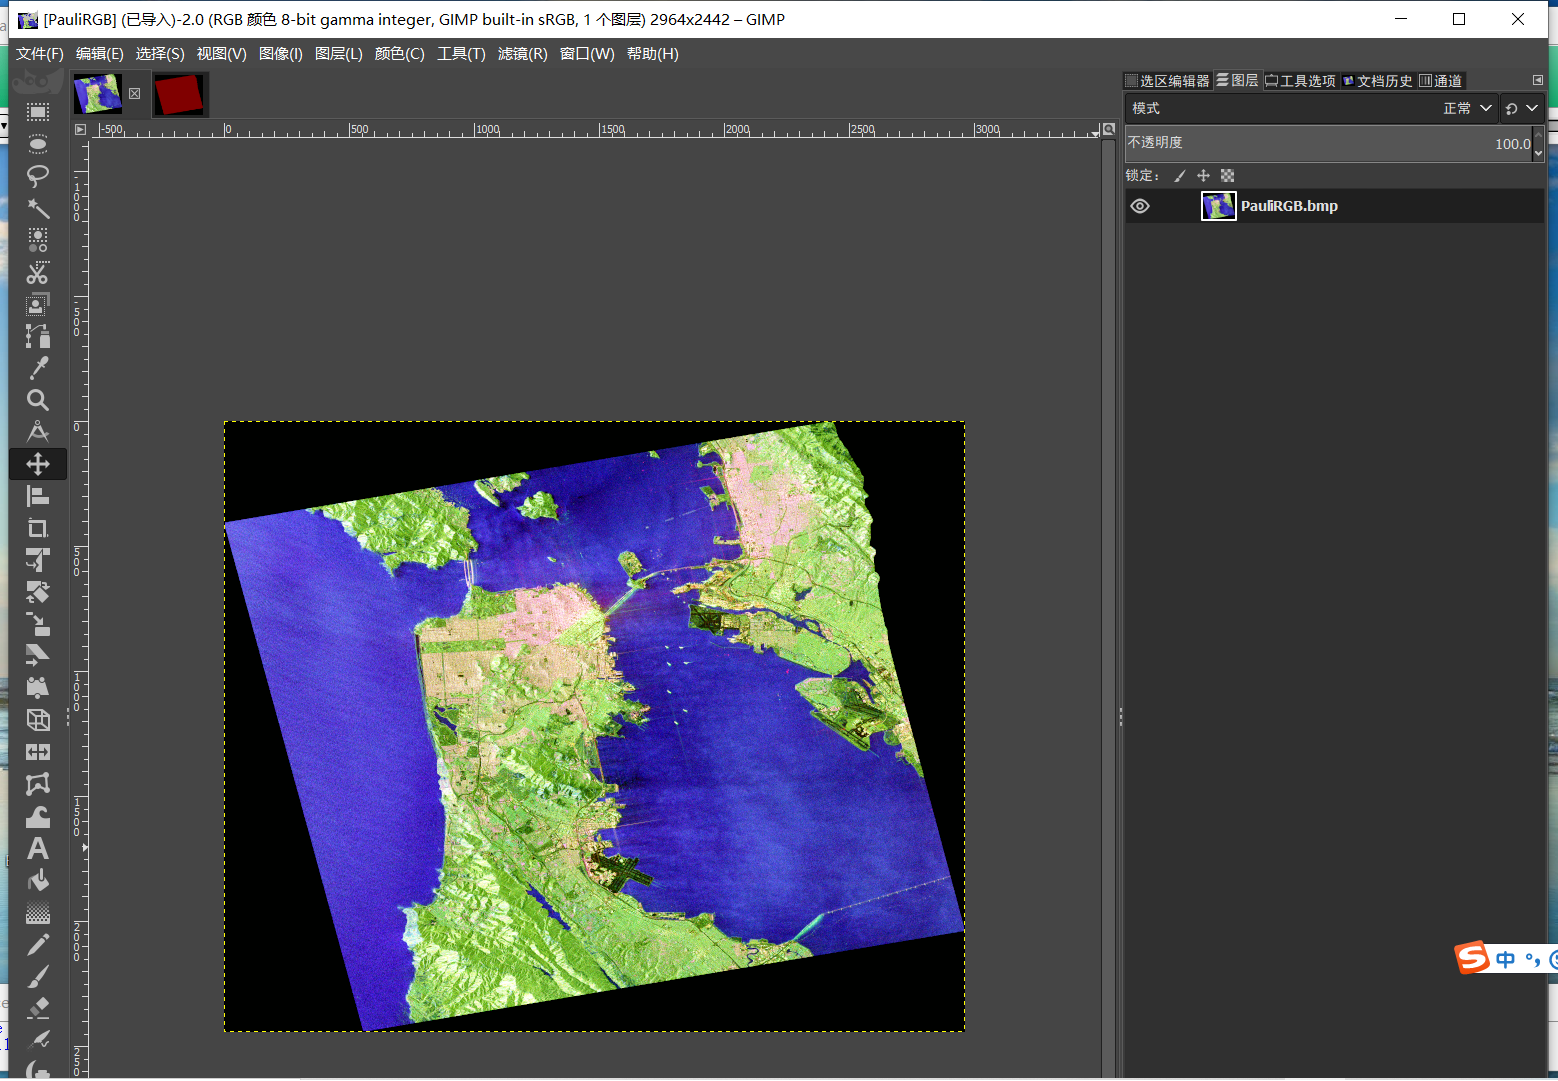
Task: Switch to the red image thumbnail tab
Action: pyautogui.click(x=180, y=94)
